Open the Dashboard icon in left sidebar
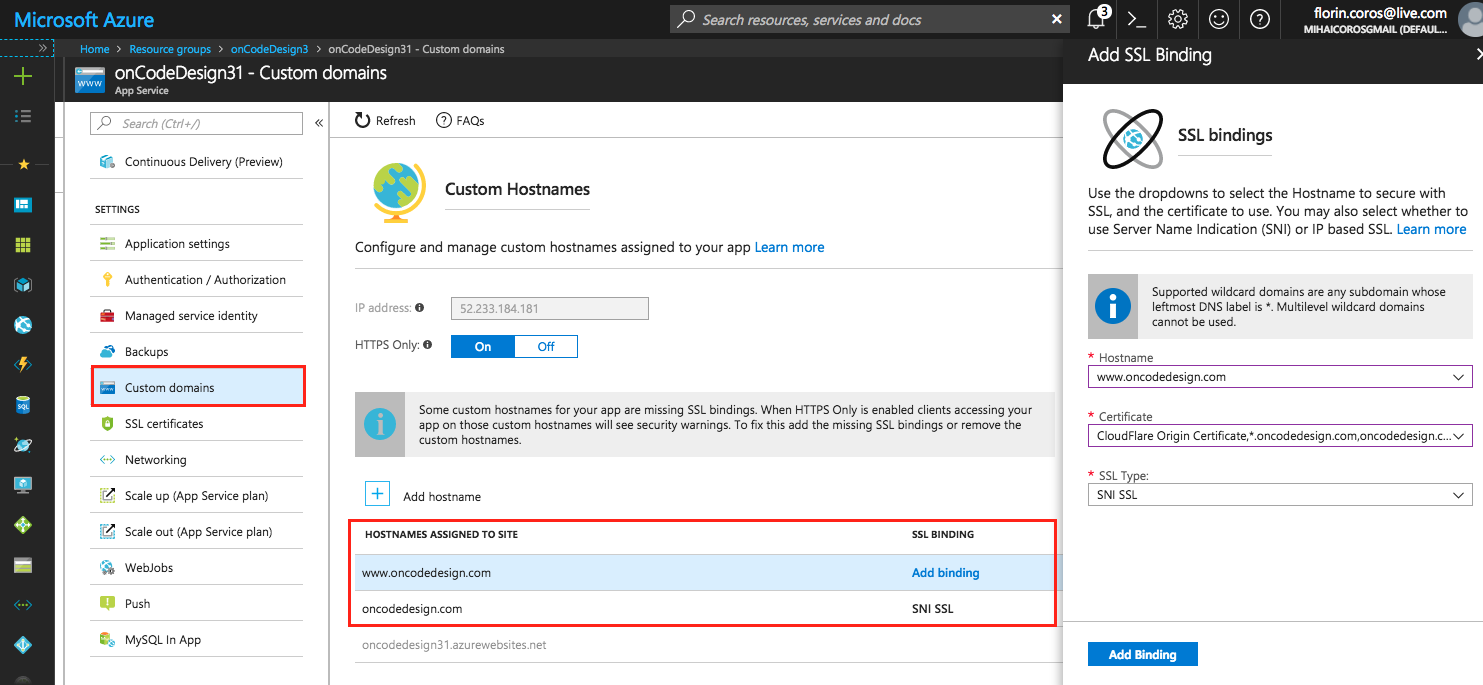1483x685 pixels. pyautogui.click(x=22, y=205)
